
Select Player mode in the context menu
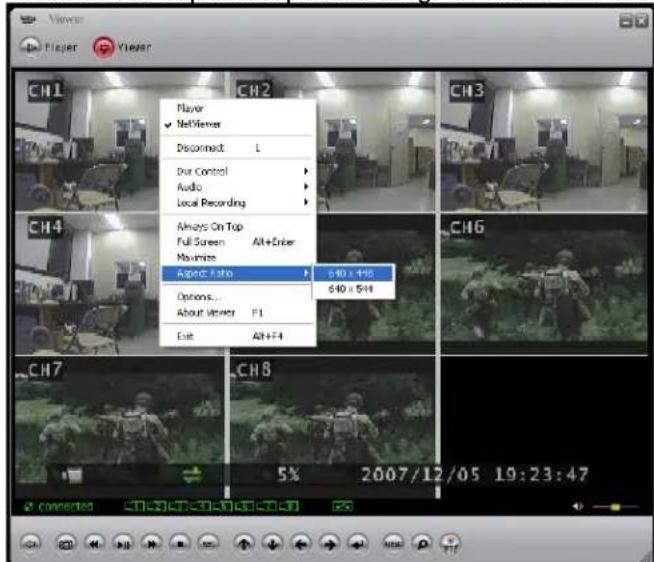(x=189, y=108)
